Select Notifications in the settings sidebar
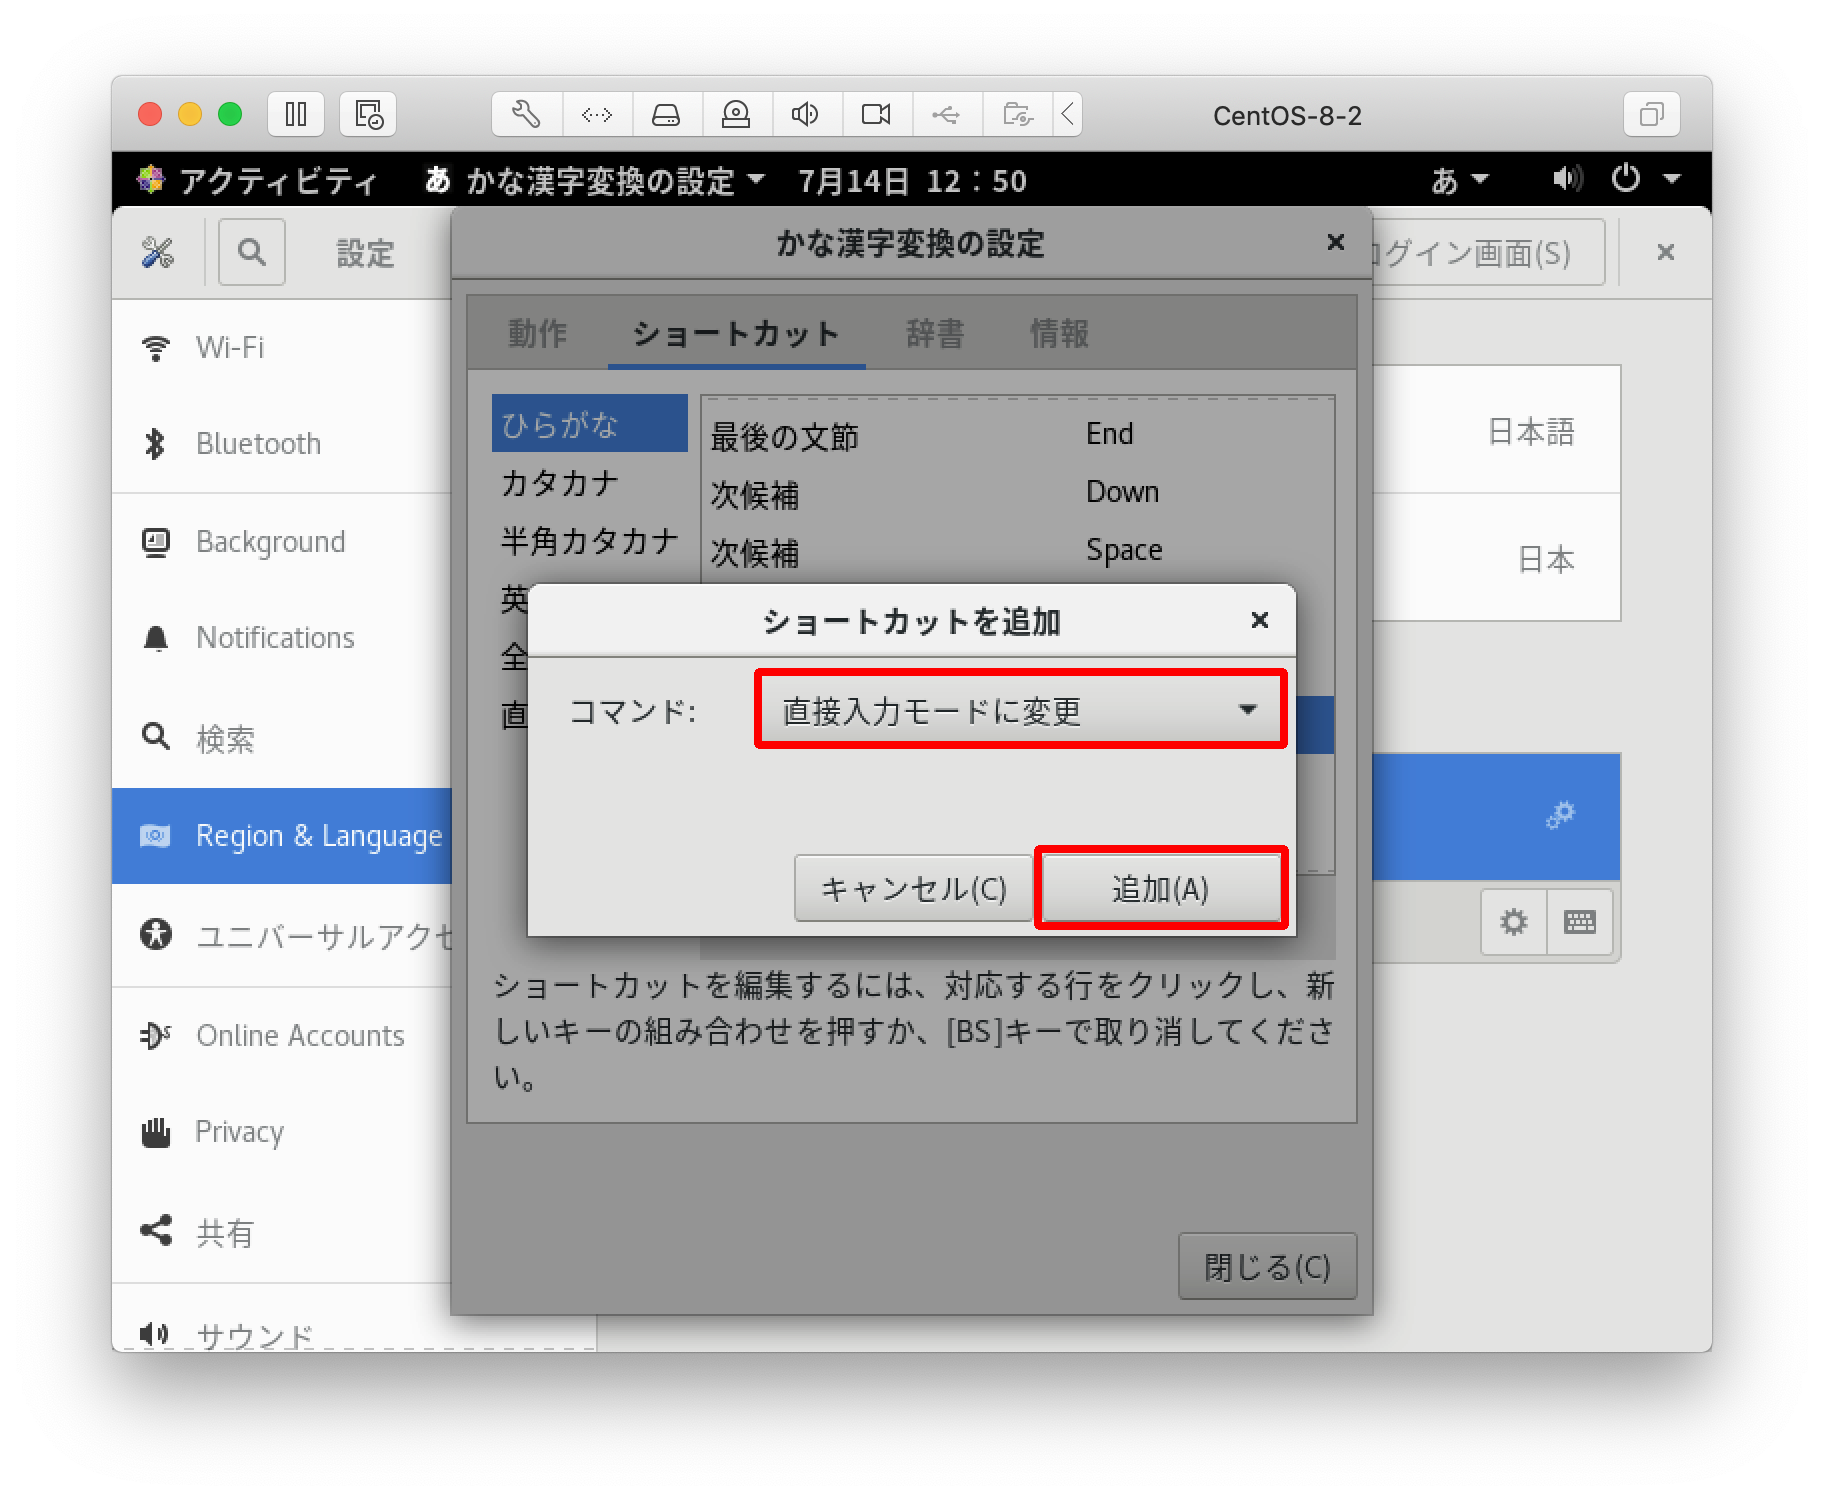This screenshot has height=1500, width=1824. pyautogui.click(x=282, y=638)
